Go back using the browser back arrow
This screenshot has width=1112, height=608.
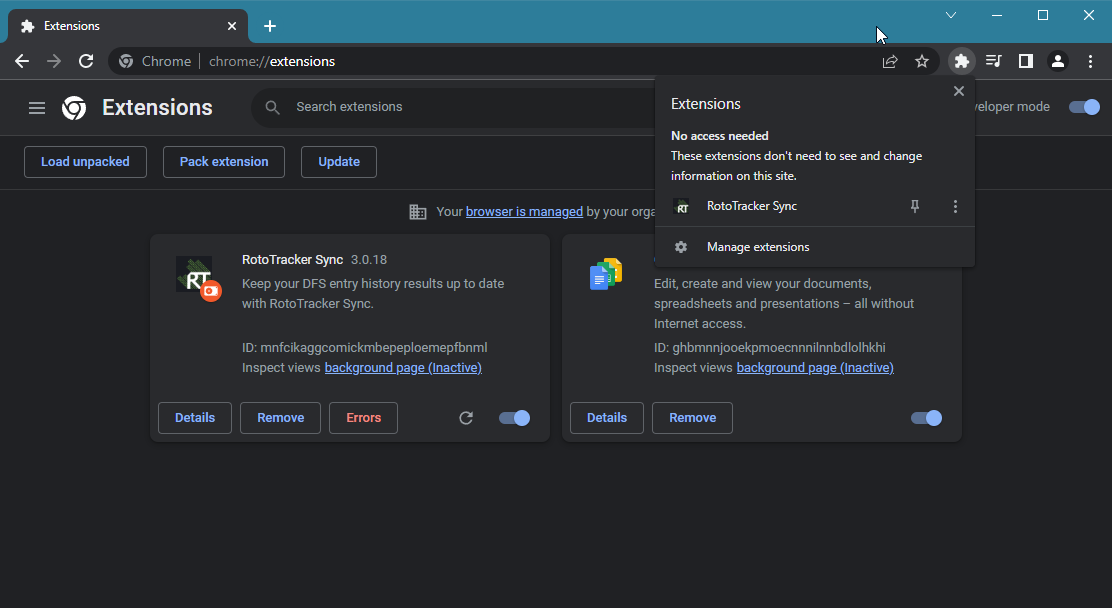[22, 61]
